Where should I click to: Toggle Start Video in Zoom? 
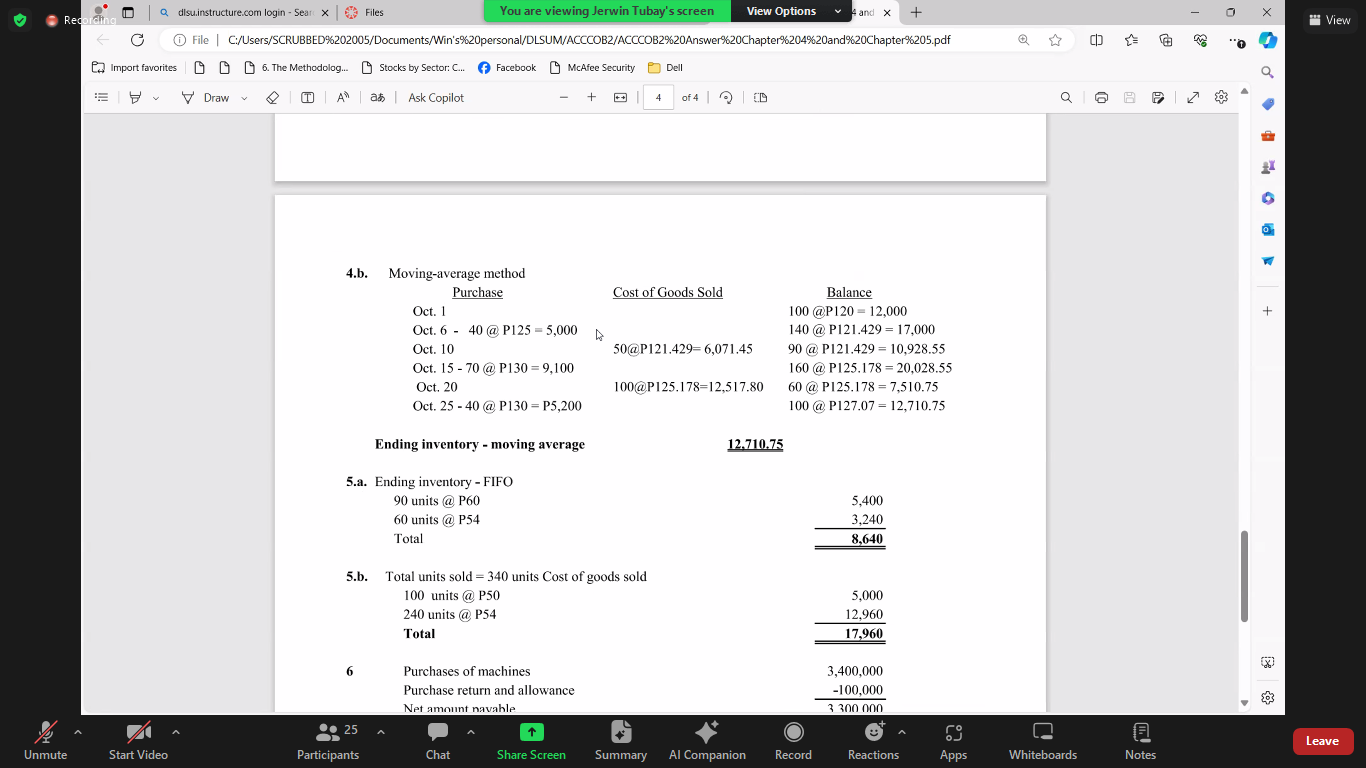[x=138, y=741]
